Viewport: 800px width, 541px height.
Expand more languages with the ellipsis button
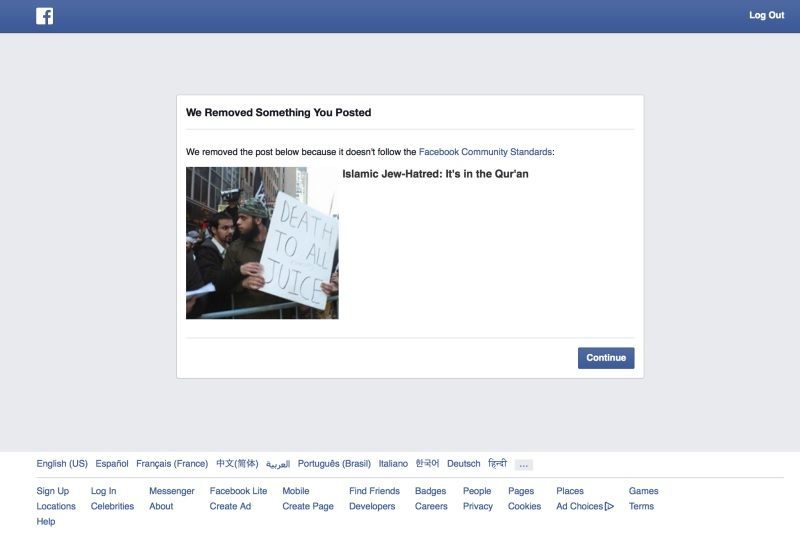[x=523, y=464]
